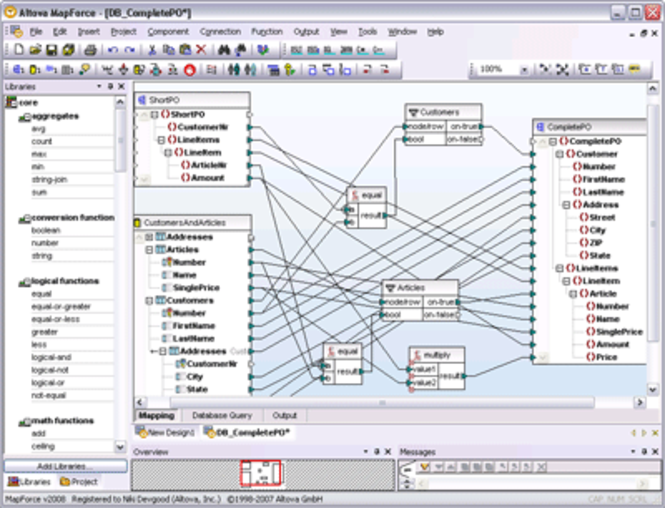Screen dimensions: 665x508
Task: Click the Redo arrow icon
Action: point(129,50)
